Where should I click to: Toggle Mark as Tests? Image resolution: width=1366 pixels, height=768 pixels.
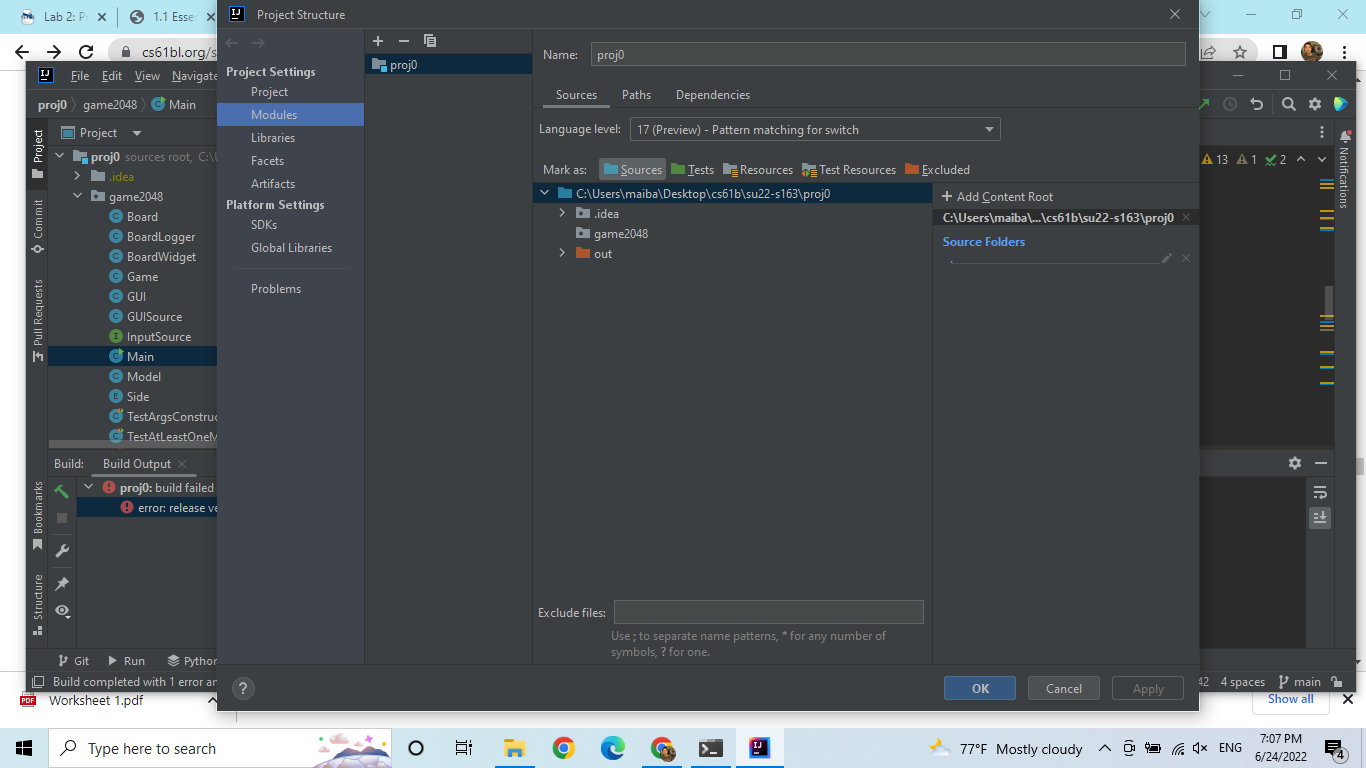692,170
